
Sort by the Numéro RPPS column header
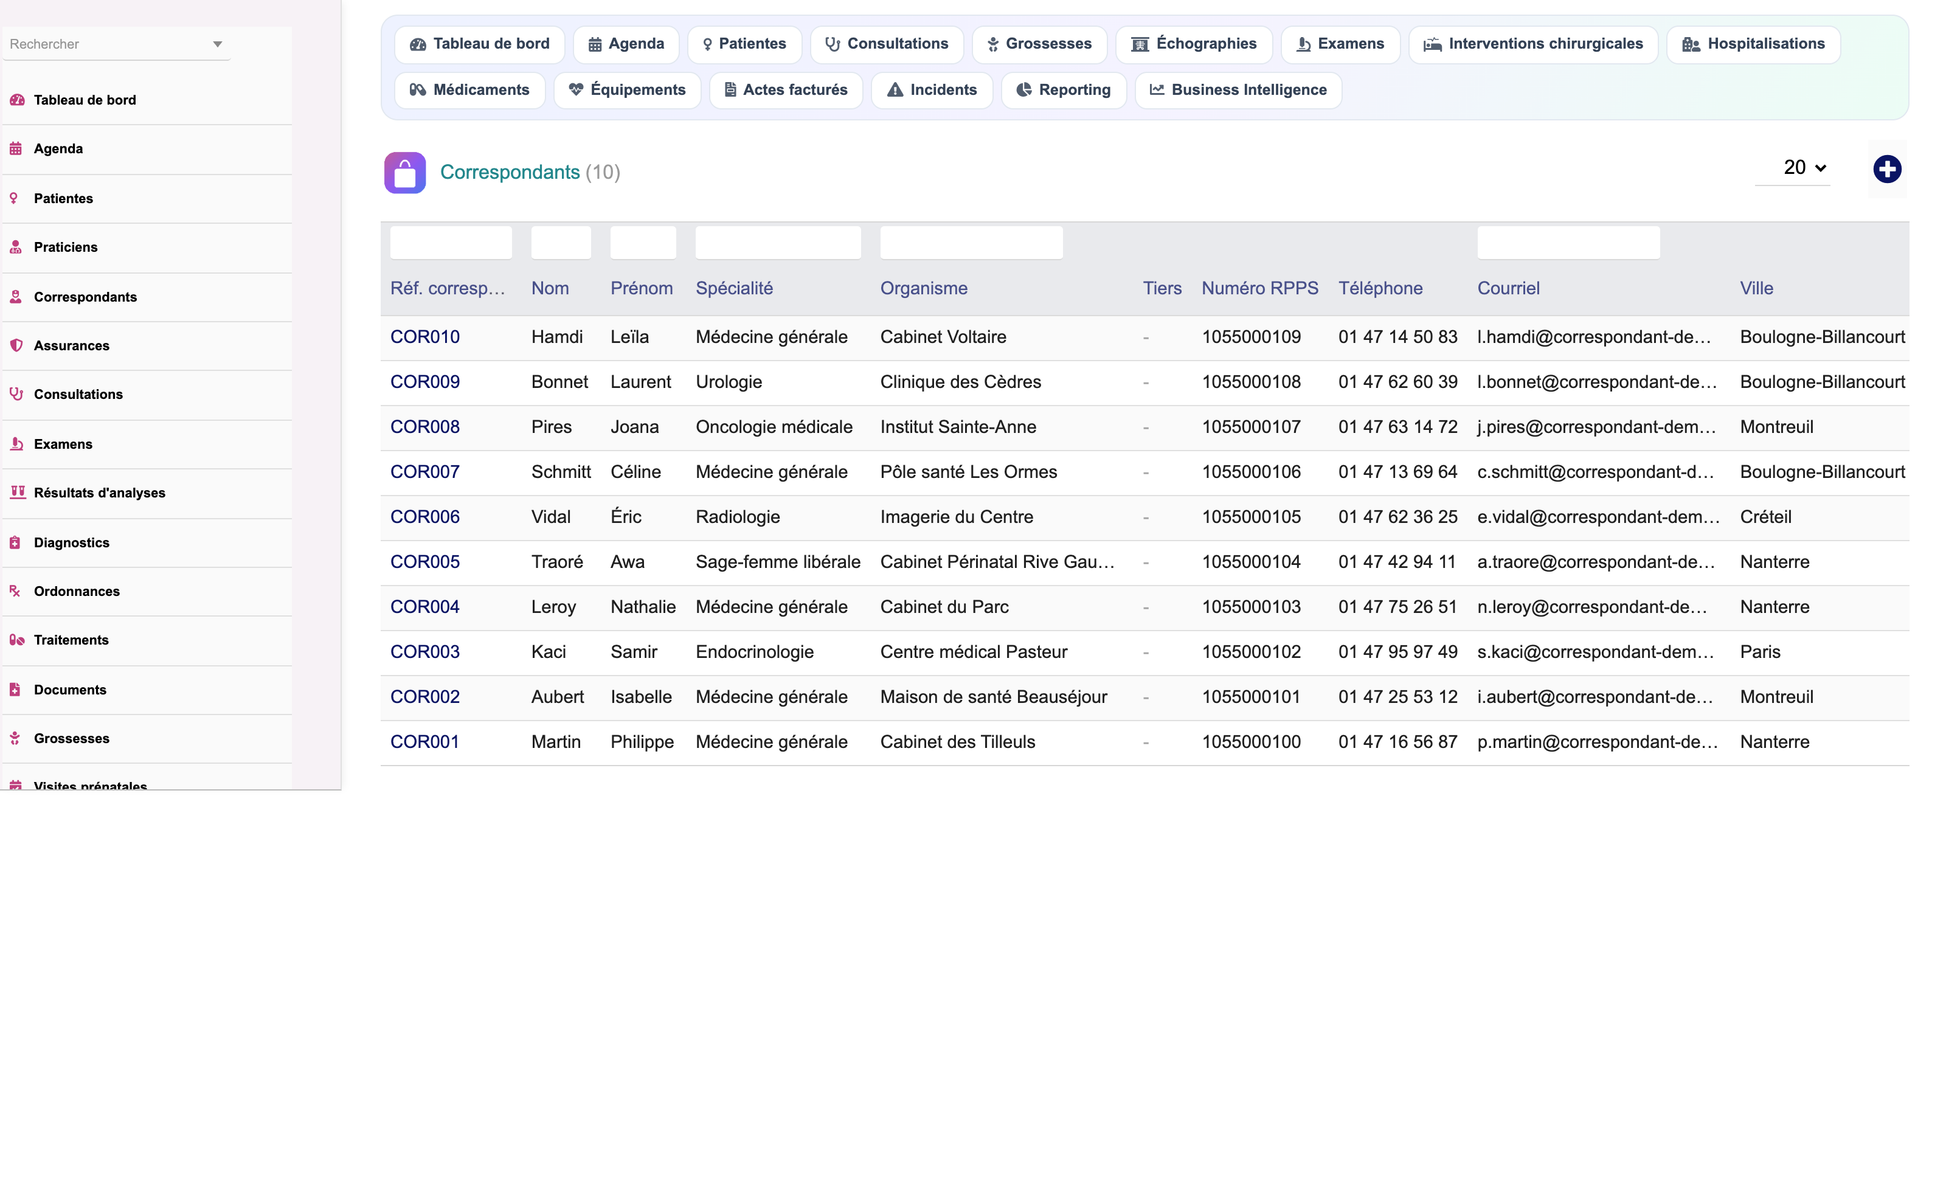click(x=1260, y=288)
